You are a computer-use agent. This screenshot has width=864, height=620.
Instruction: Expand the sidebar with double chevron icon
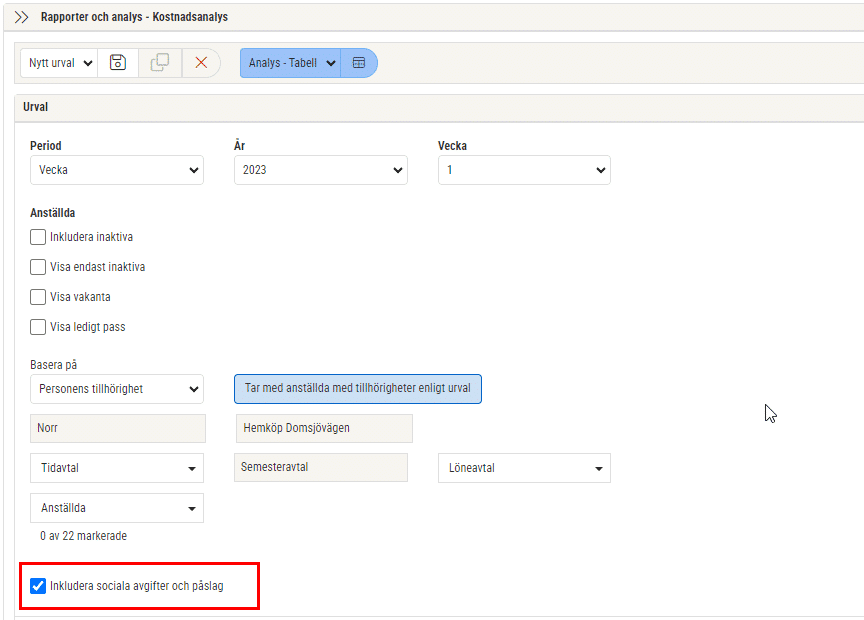[21, 17]
